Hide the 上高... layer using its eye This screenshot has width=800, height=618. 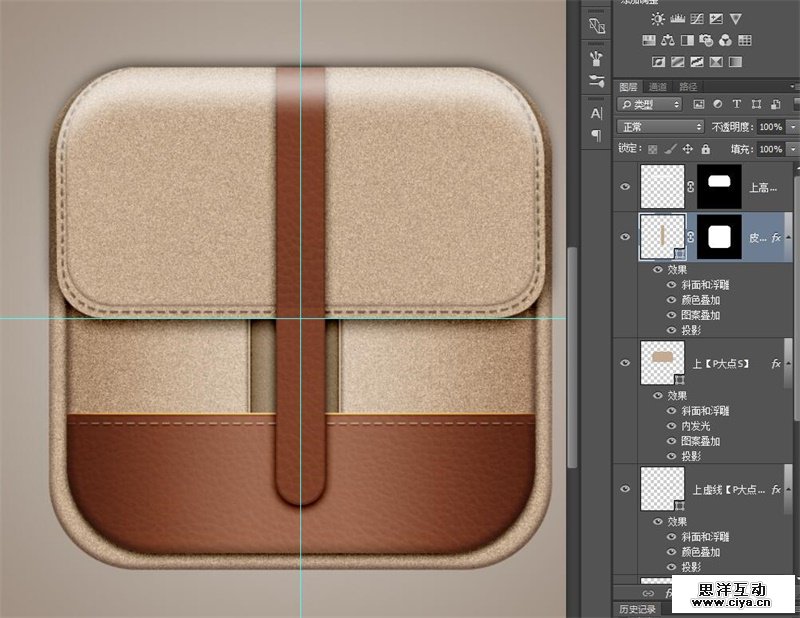(625, 187)
